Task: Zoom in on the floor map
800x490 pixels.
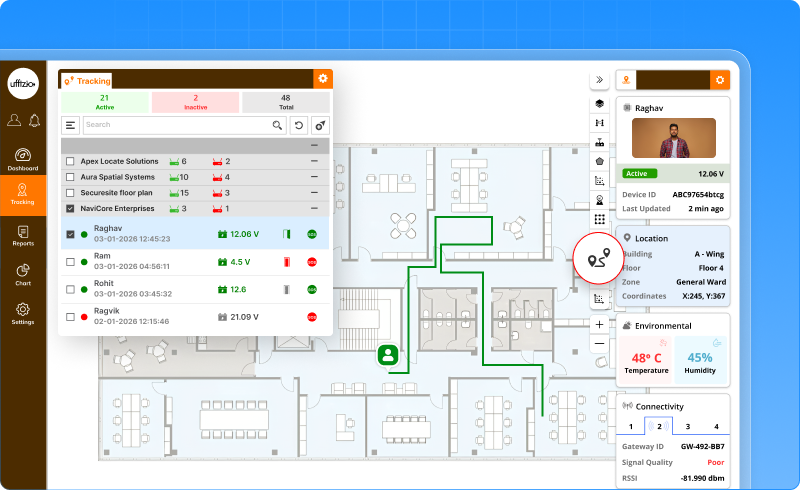Action: 600,325
